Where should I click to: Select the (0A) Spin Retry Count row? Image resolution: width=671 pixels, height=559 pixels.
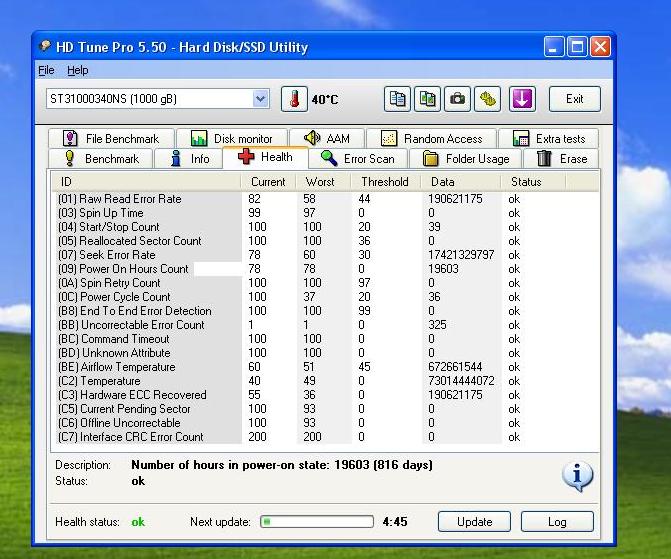pos(325,283)
